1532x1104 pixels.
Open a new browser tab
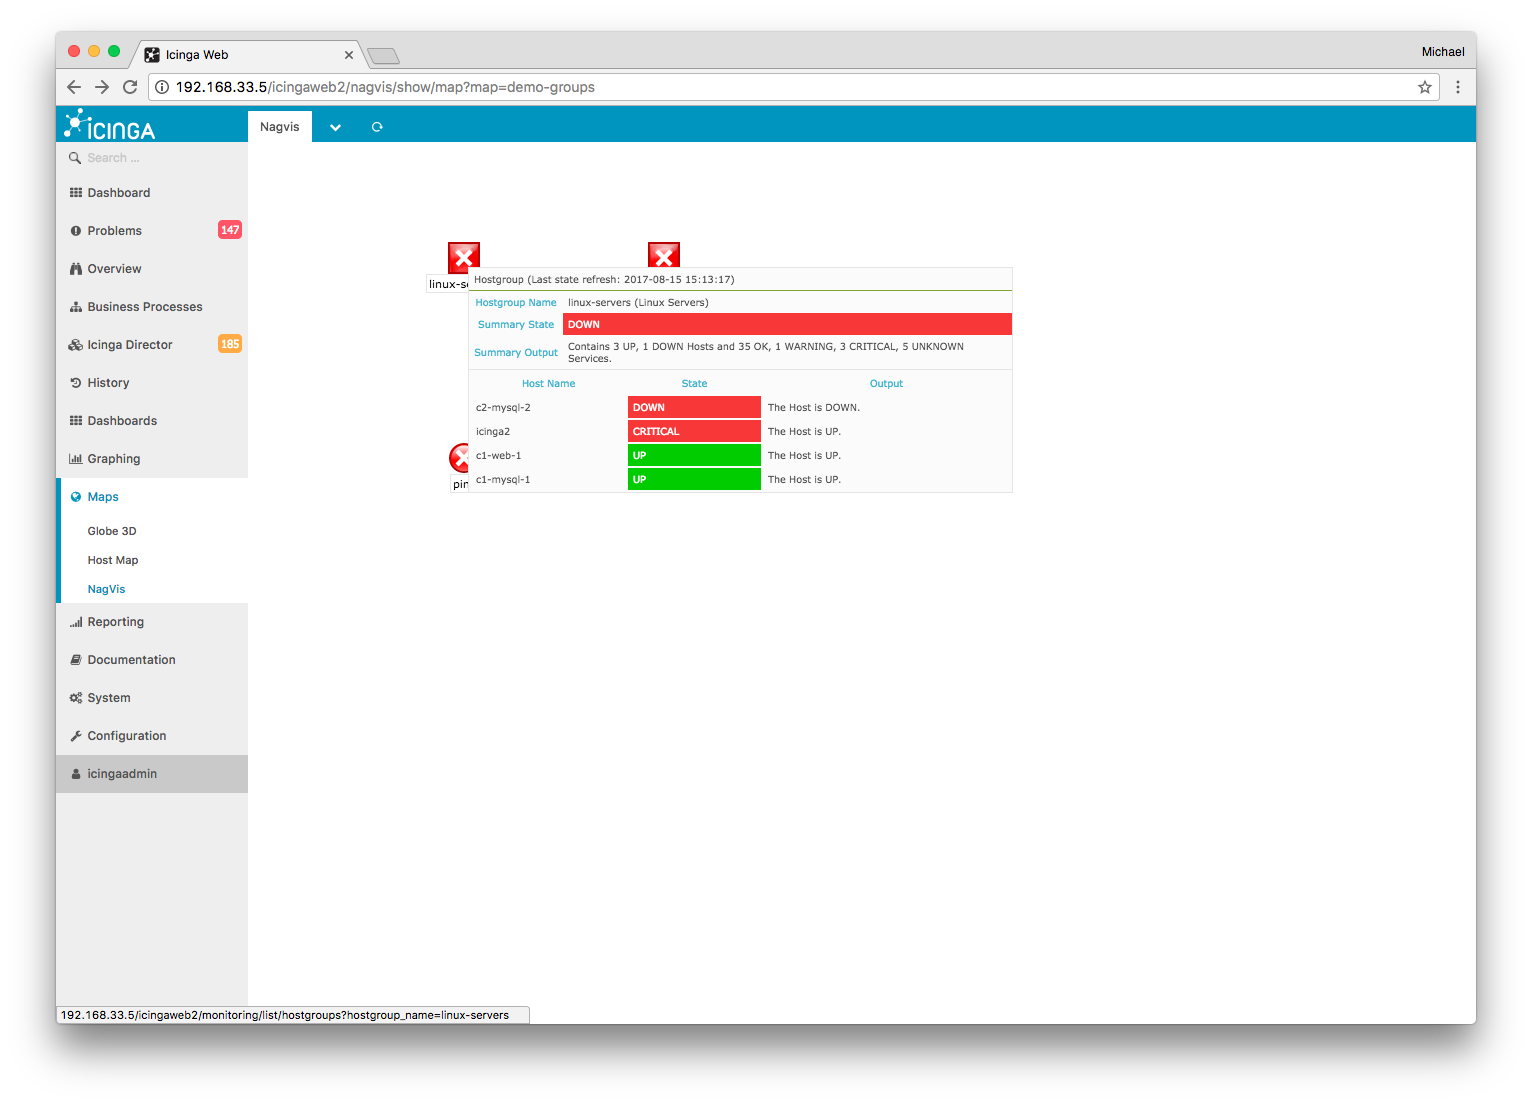tap(383, 56)
